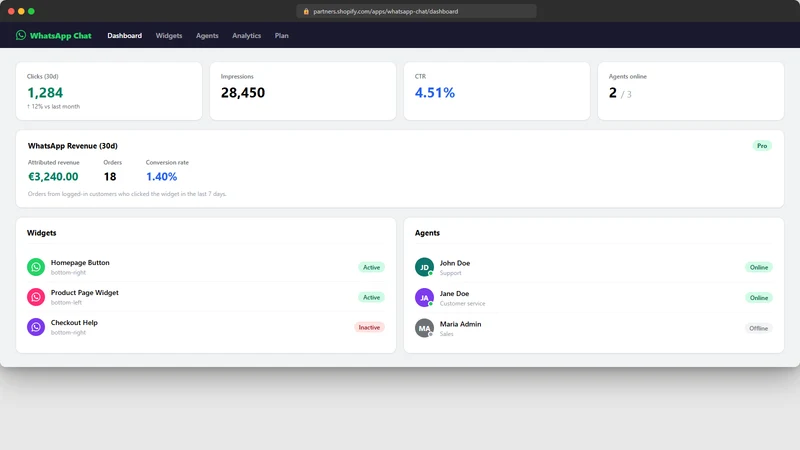This screenshot has width=800, height=450.
Task: Click the agents online count 2
Action: tap(613, 92)
